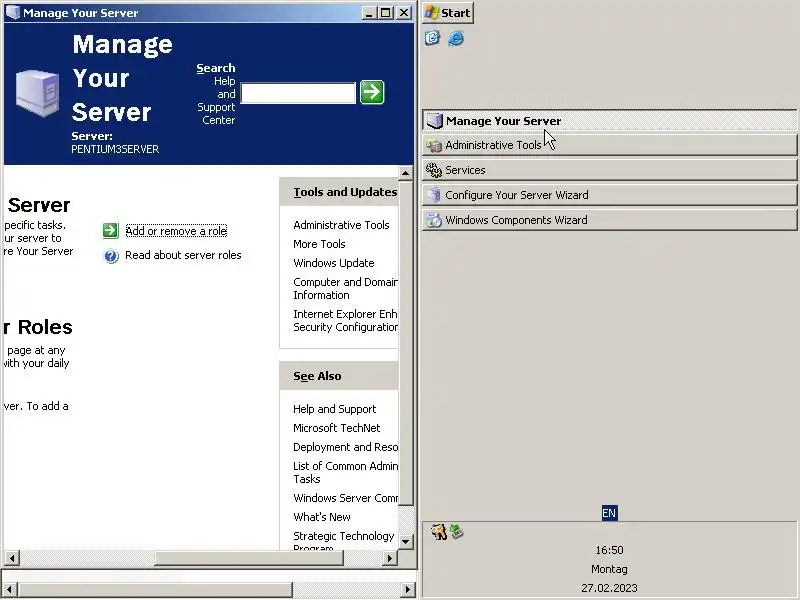This screenshot has width=800, height=600.
Task: Click the Manage Your Server title bar icon
Action: 13,12
